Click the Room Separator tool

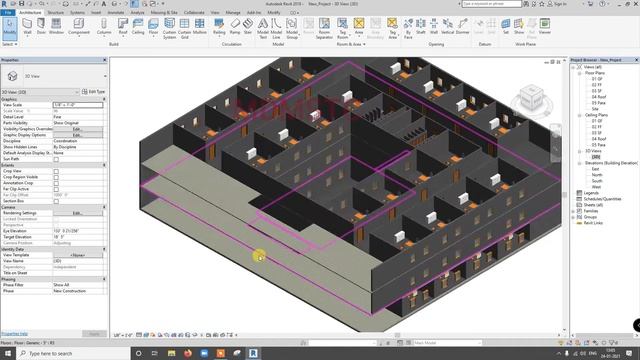[x=324, y=28]
